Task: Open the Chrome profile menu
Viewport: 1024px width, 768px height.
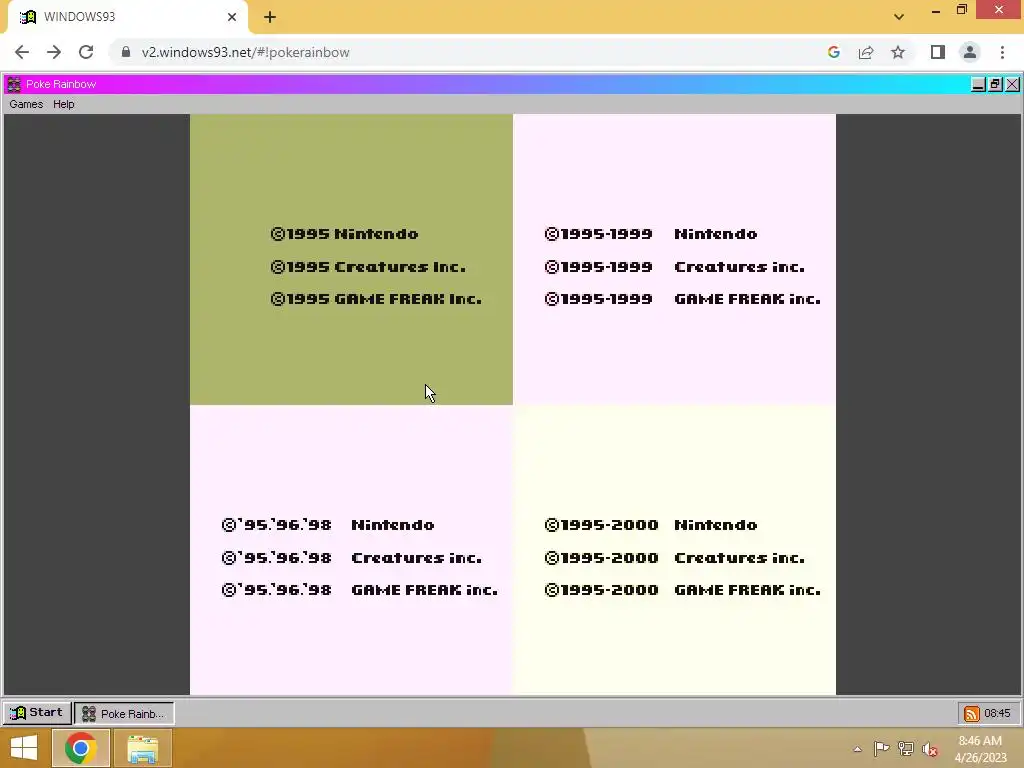Action: [970, 52]
